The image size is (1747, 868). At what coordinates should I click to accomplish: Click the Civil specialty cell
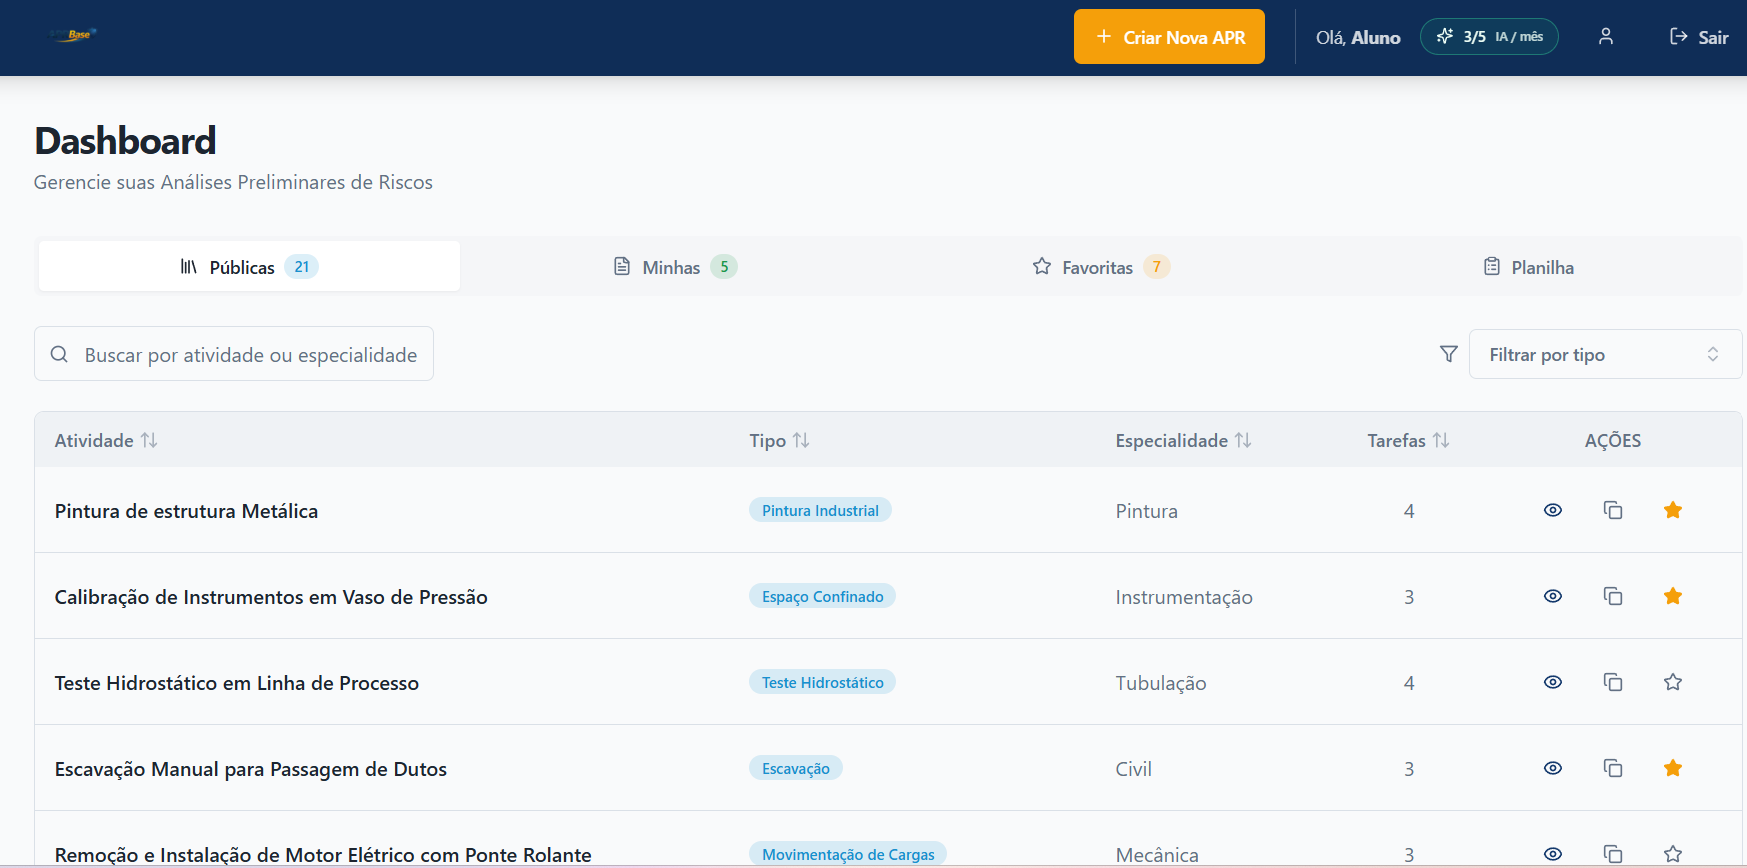click(1134, 769)
